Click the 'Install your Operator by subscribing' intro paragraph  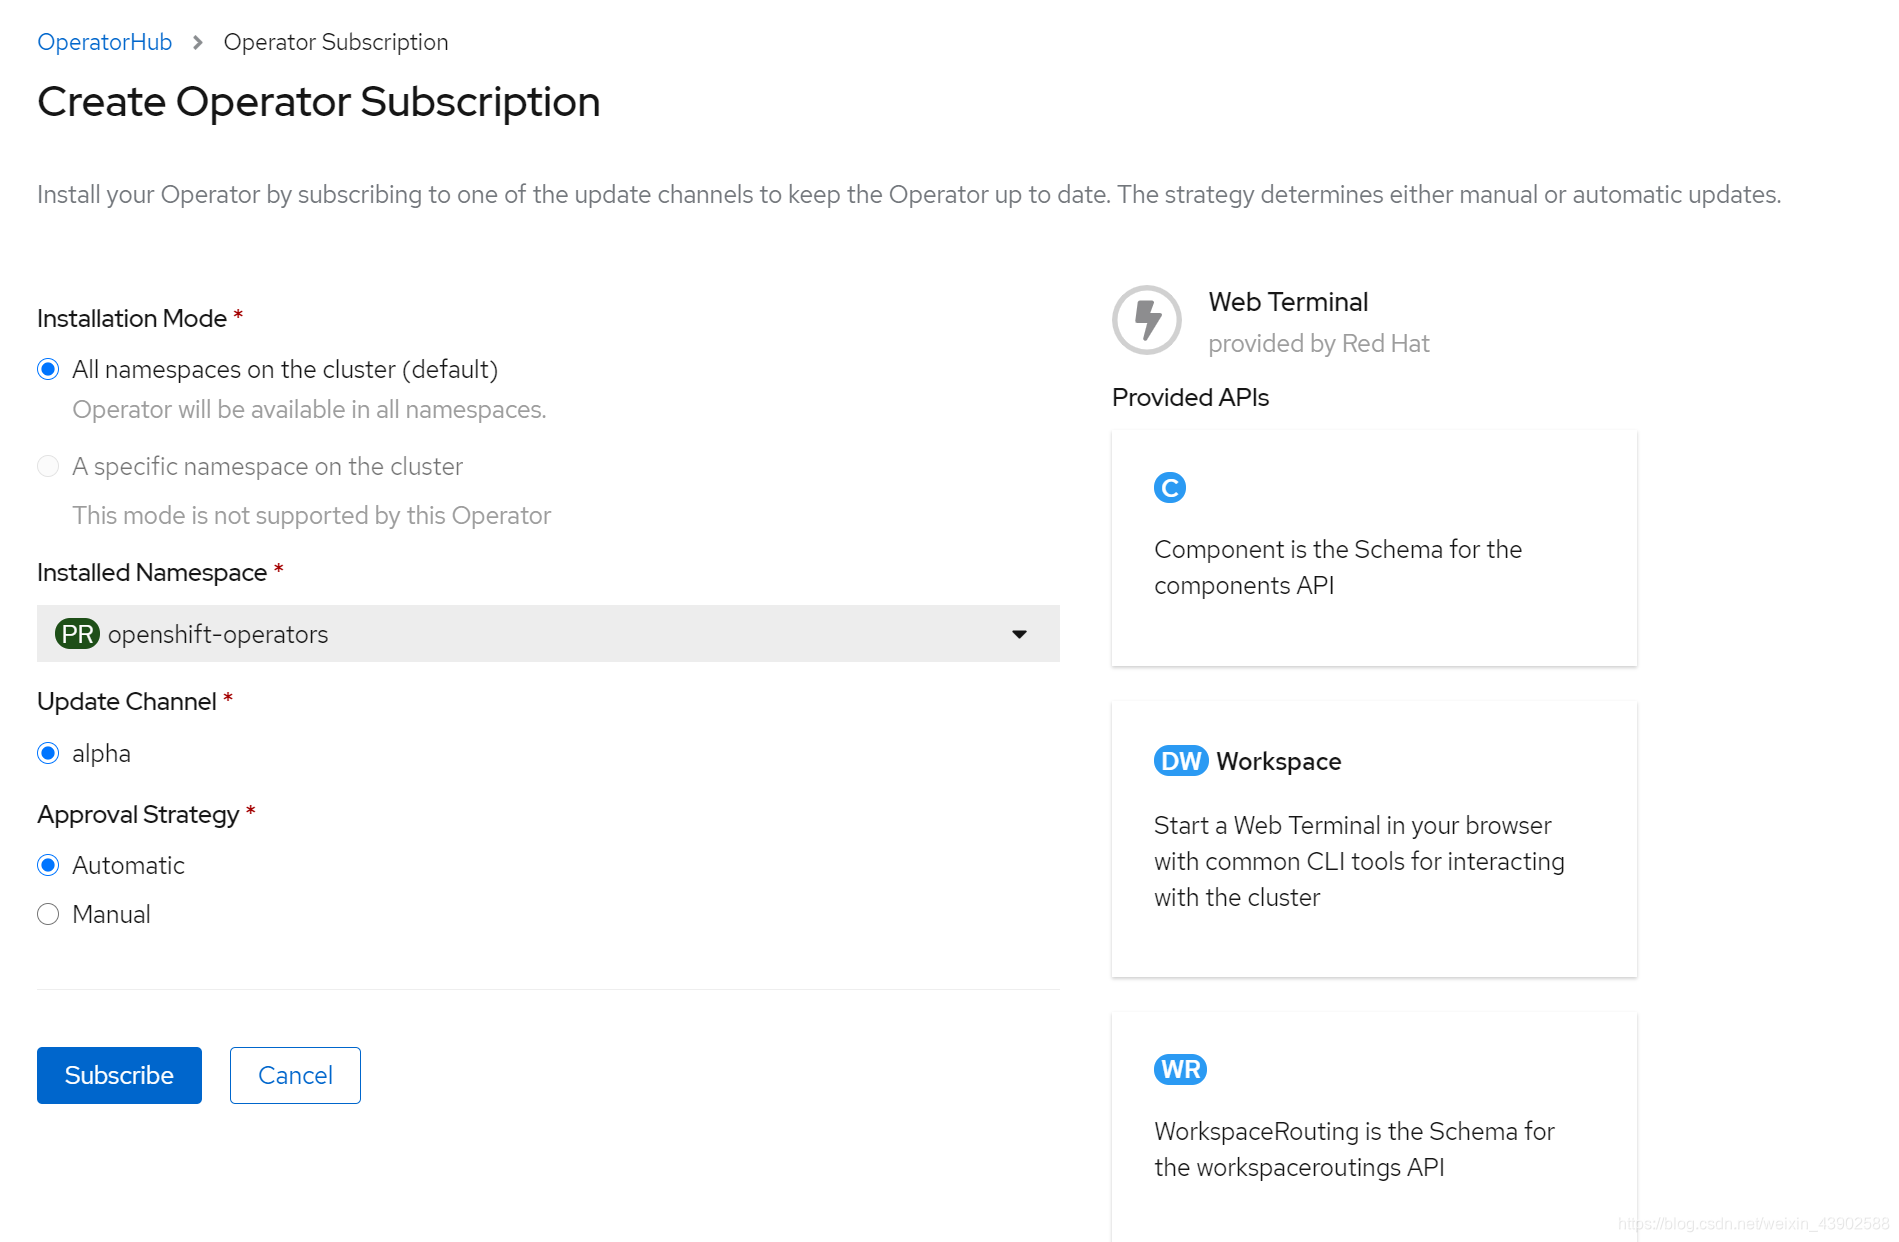[x=909, y=194]
